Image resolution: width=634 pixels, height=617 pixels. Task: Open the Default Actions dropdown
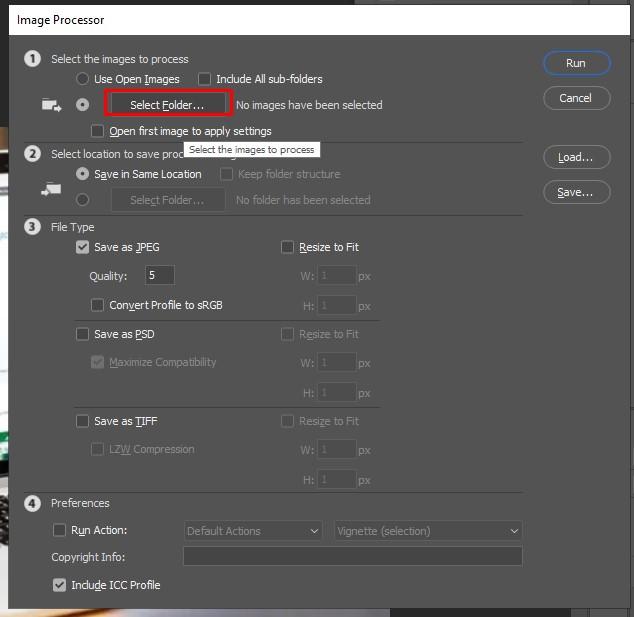tap(253, 531)
